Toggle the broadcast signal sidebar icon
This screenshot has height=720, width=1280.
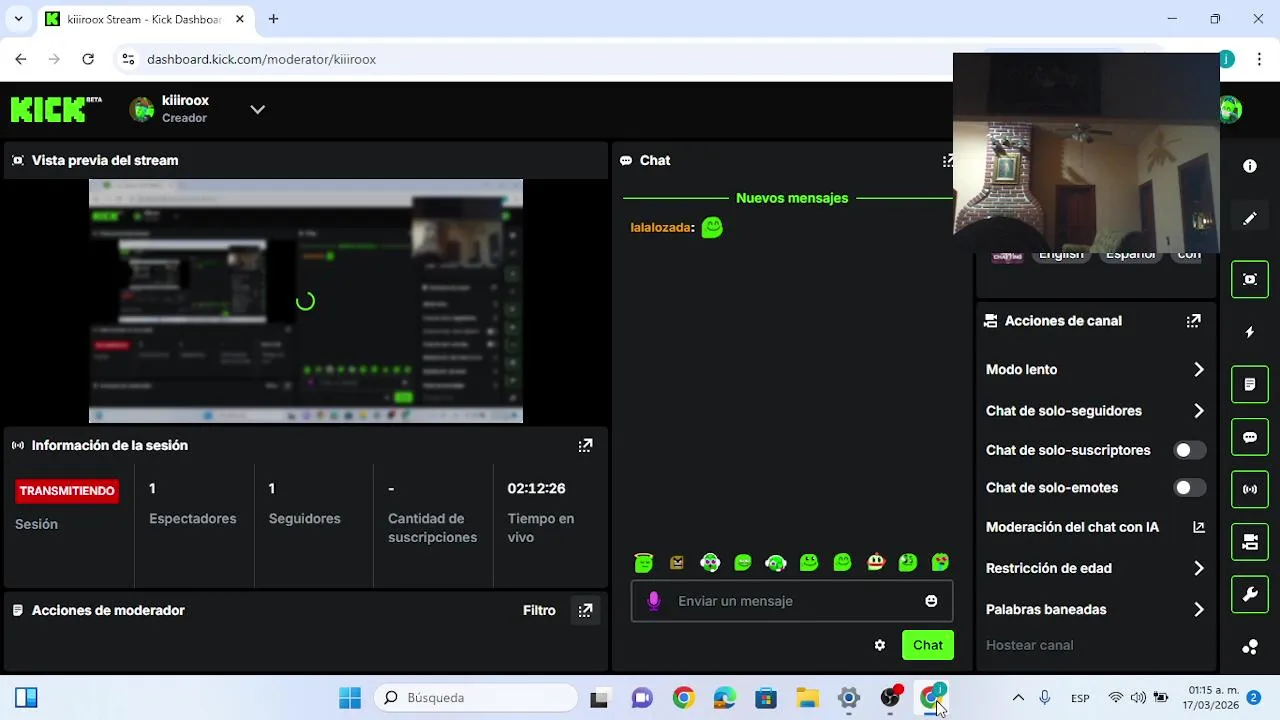coord(1250,489)
